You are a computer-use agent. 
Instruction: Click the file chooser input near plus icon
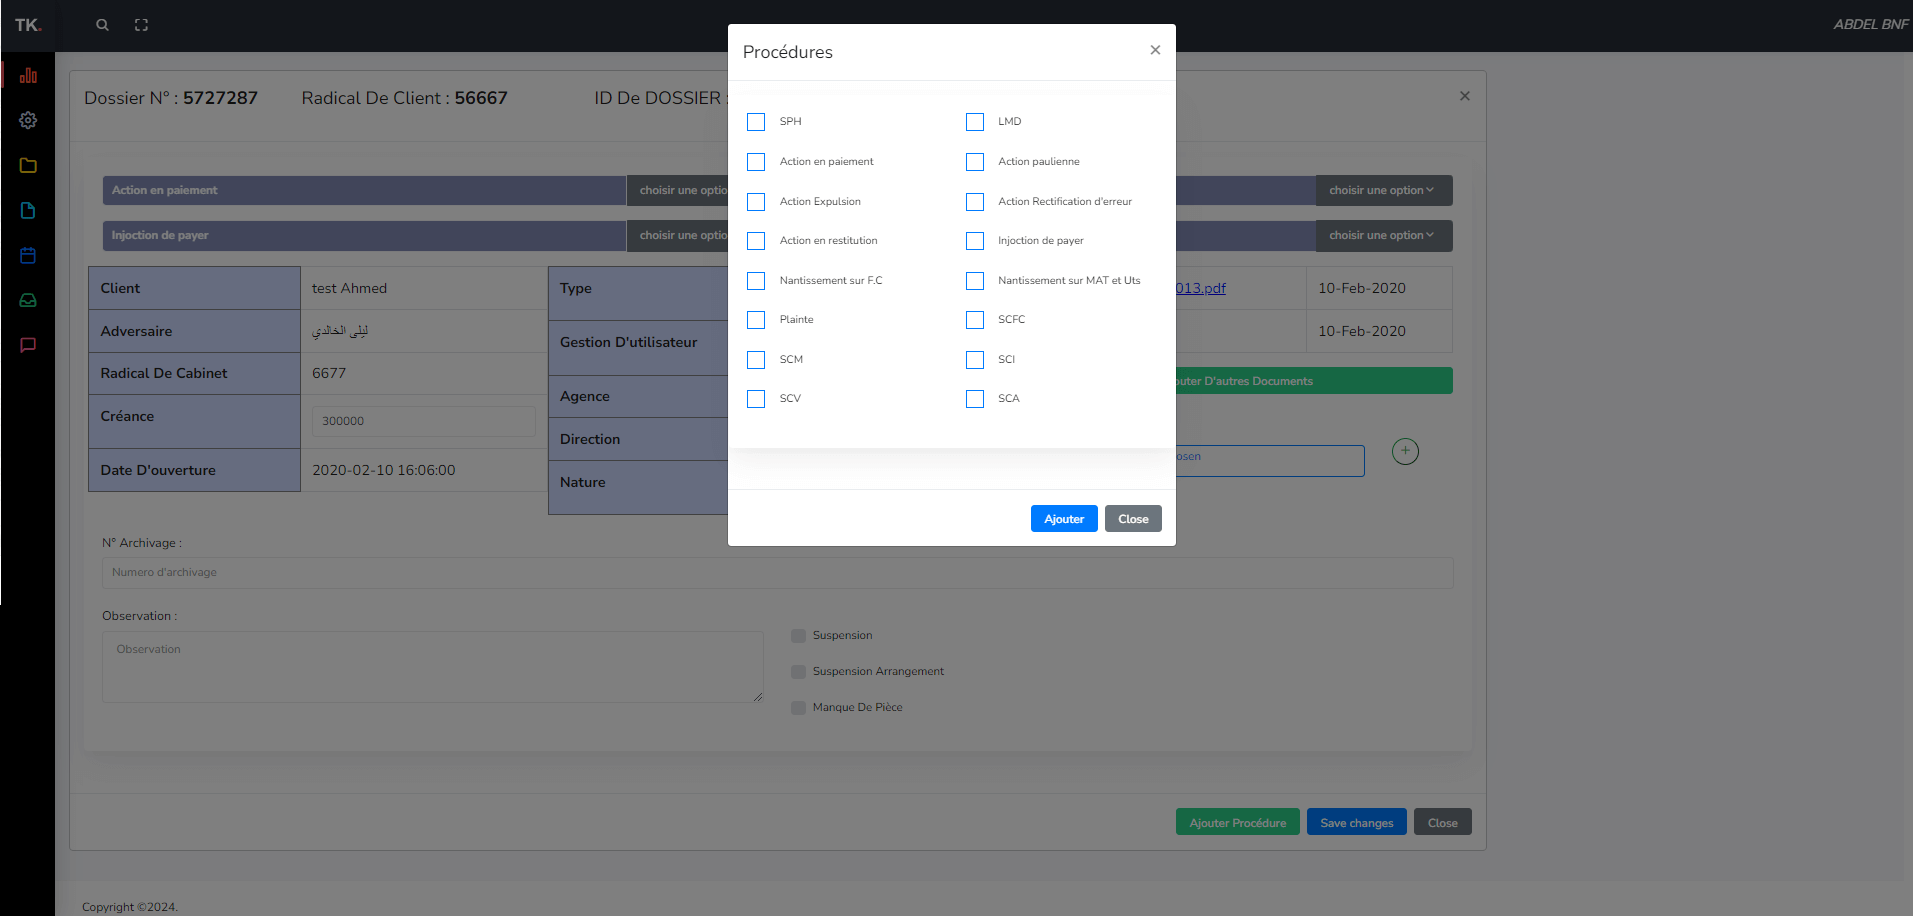tap(1270, 461)
